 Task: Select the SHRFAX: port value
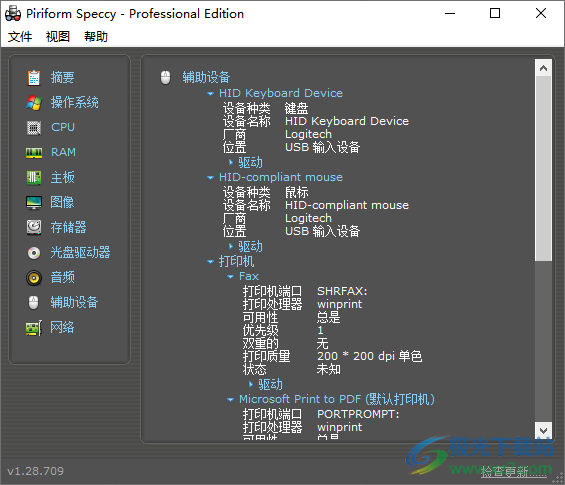pyautogui.click(x=342, y=291)
